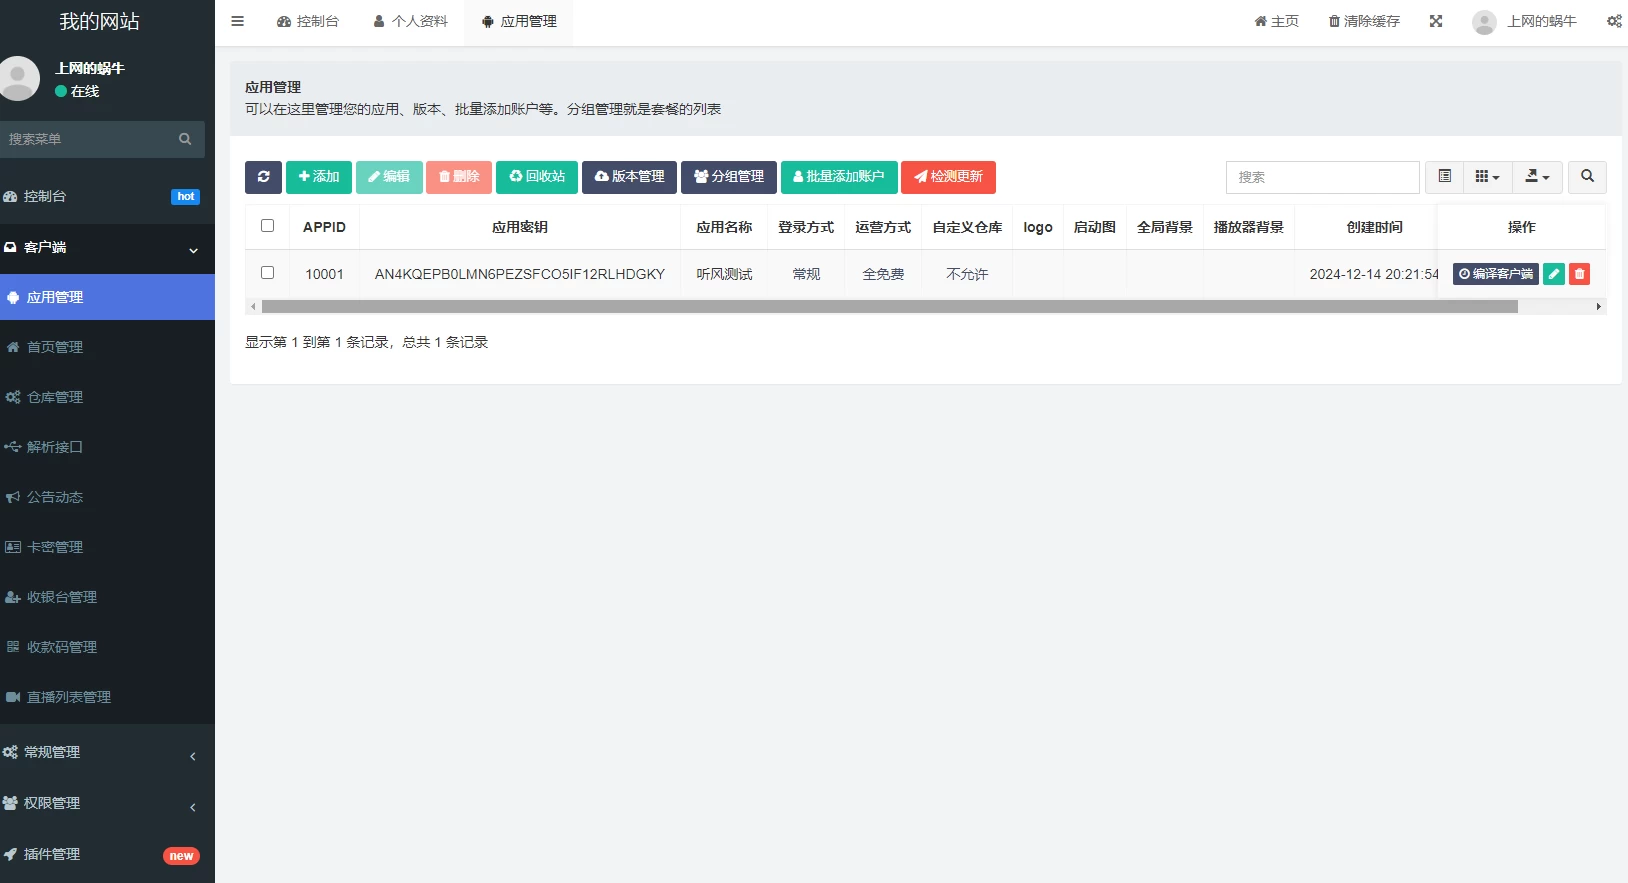This screenshot has width=1628, height=883.
Task: Focus the table 搜索 input field
Action: 1323,177
